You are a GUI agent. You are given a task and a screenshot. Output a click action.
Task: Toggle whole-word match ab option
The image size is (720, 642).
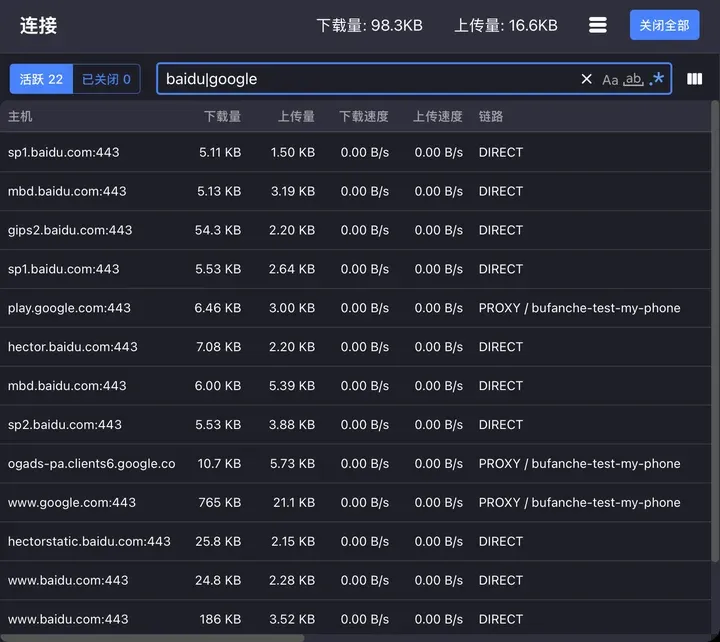coord(633,79)
